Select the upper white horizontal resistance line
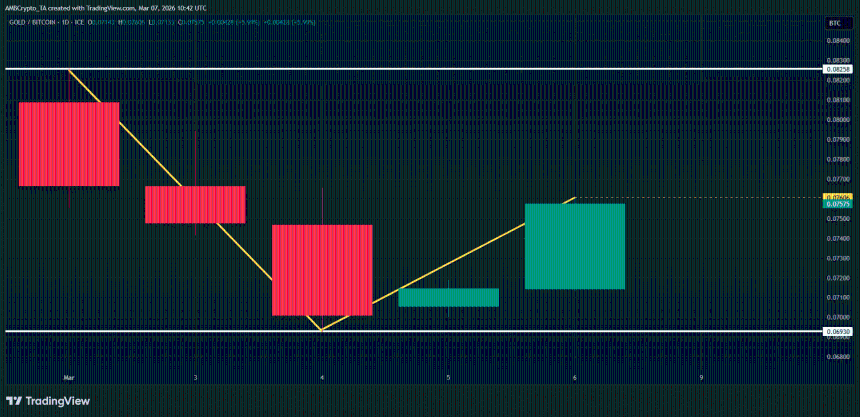This screenshot has height=417, width=860. (x=400, y=70)
